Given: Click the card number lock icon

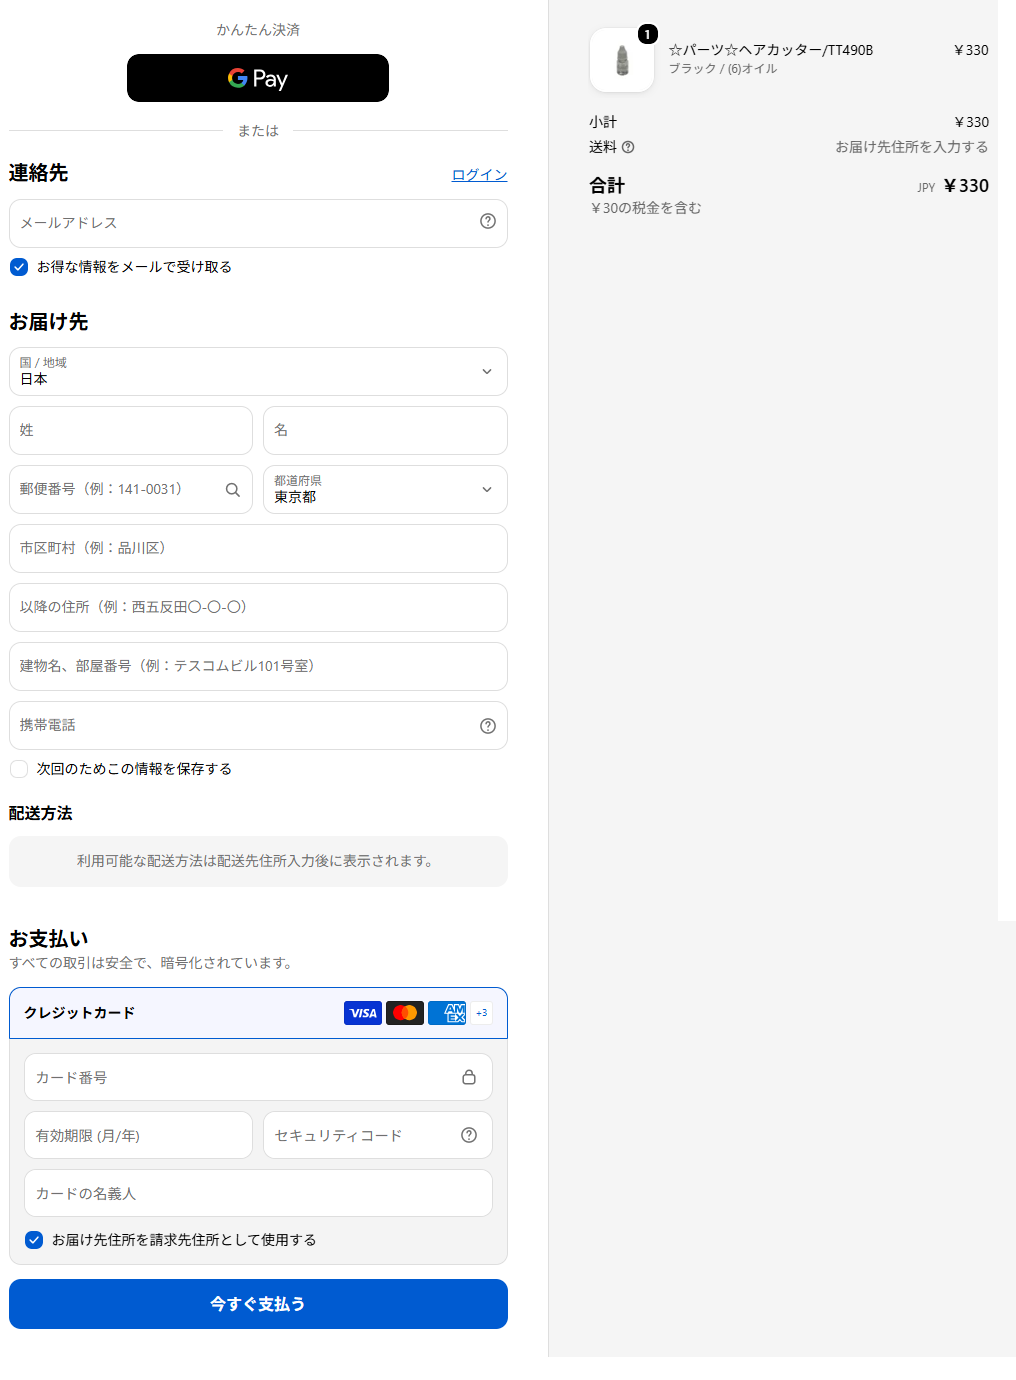Looking at the screenshot, I should pos(469,1077).
